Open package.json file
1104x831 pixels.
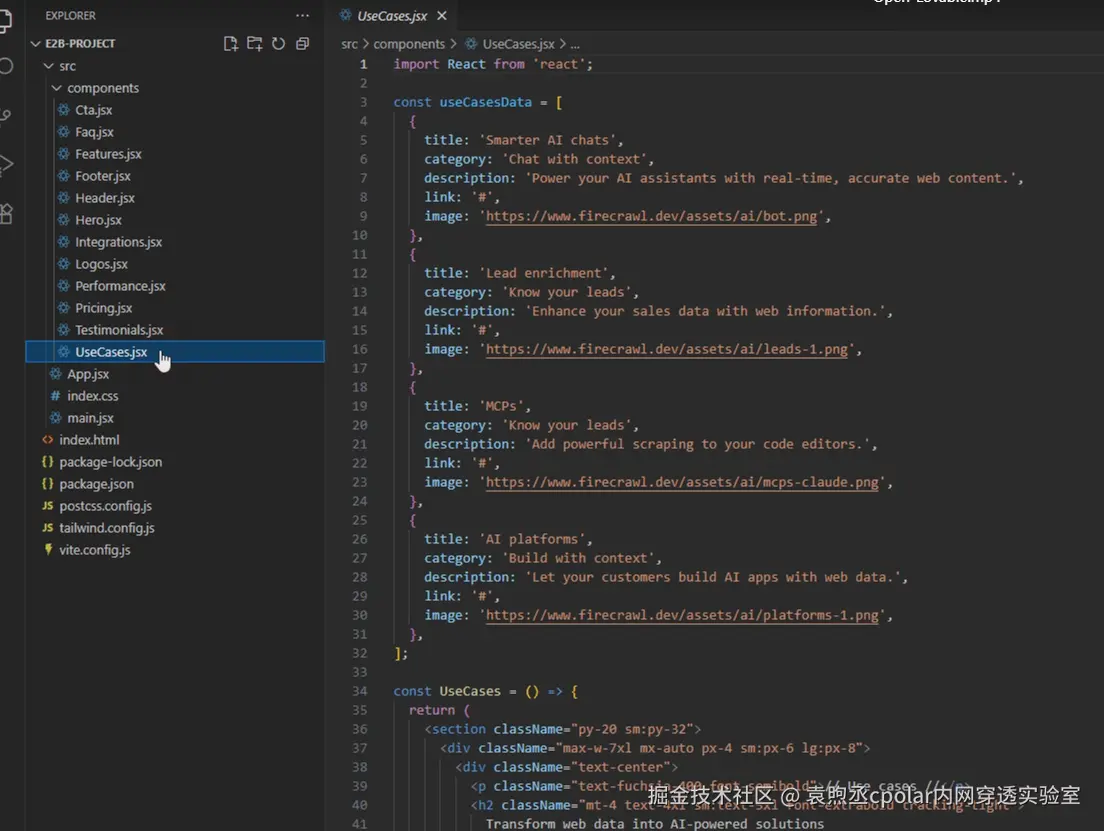point(96,484)
